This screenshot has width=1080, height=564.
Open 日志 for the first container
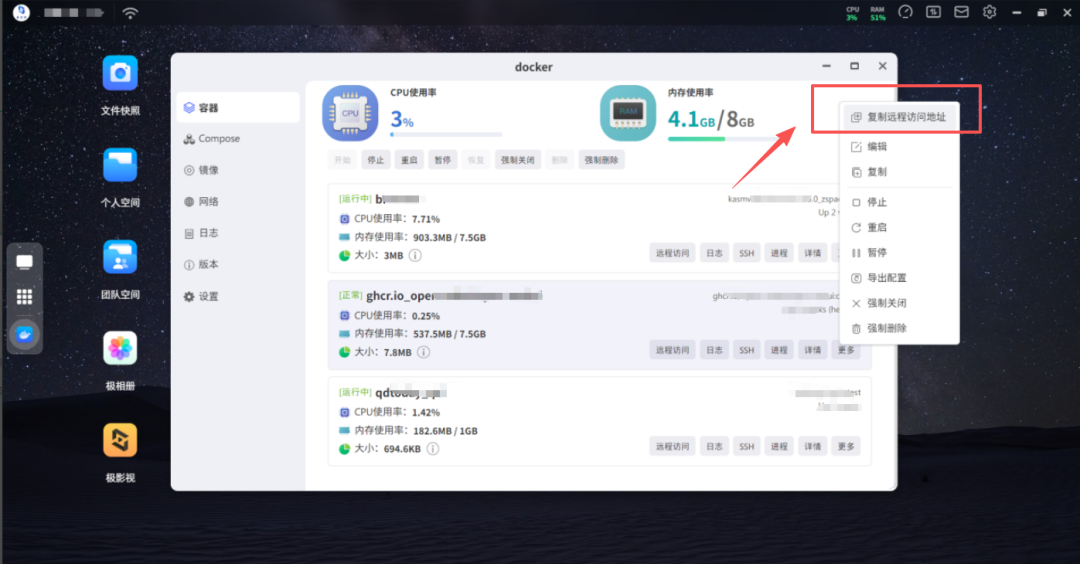[714, 253]
